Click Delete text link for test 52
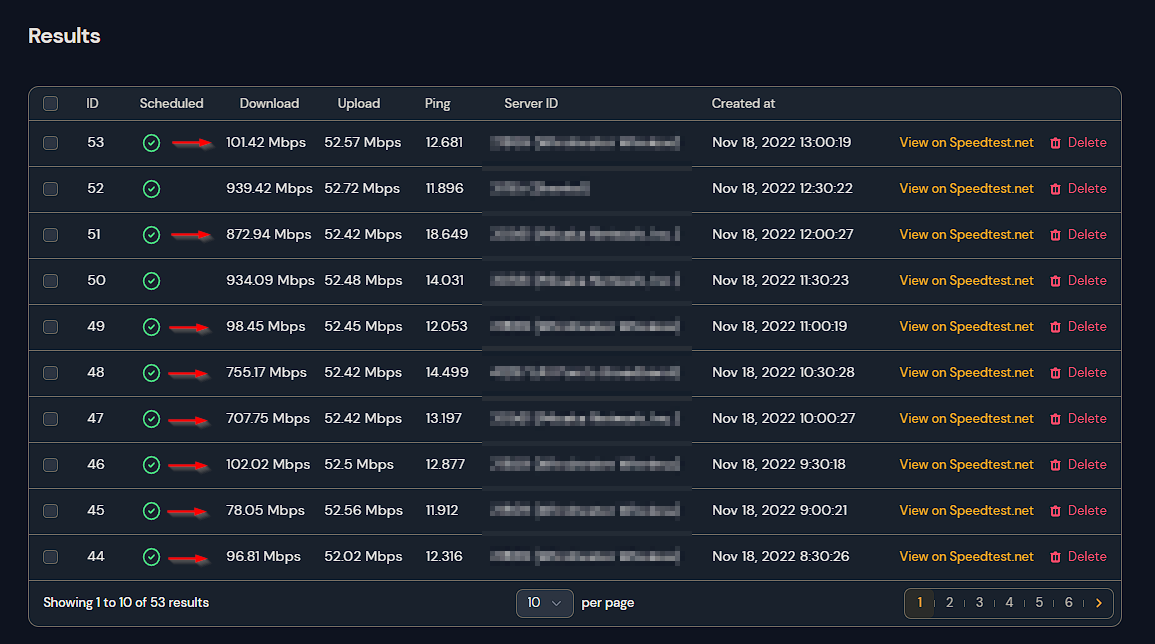The image size is (1155, 644). point(1089,188)
